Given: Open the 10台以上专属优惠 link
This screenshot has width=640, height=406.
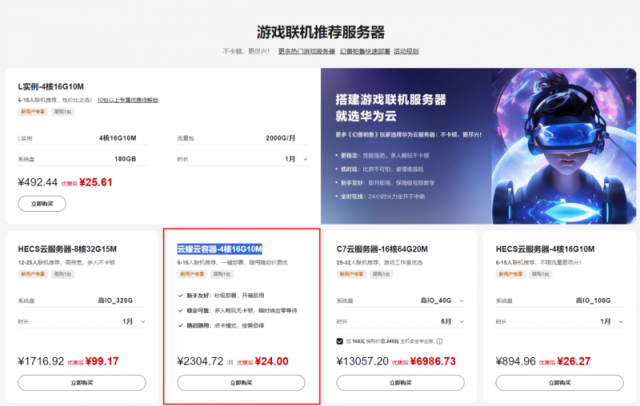Looking at the screenshot, I should point(127,100).
